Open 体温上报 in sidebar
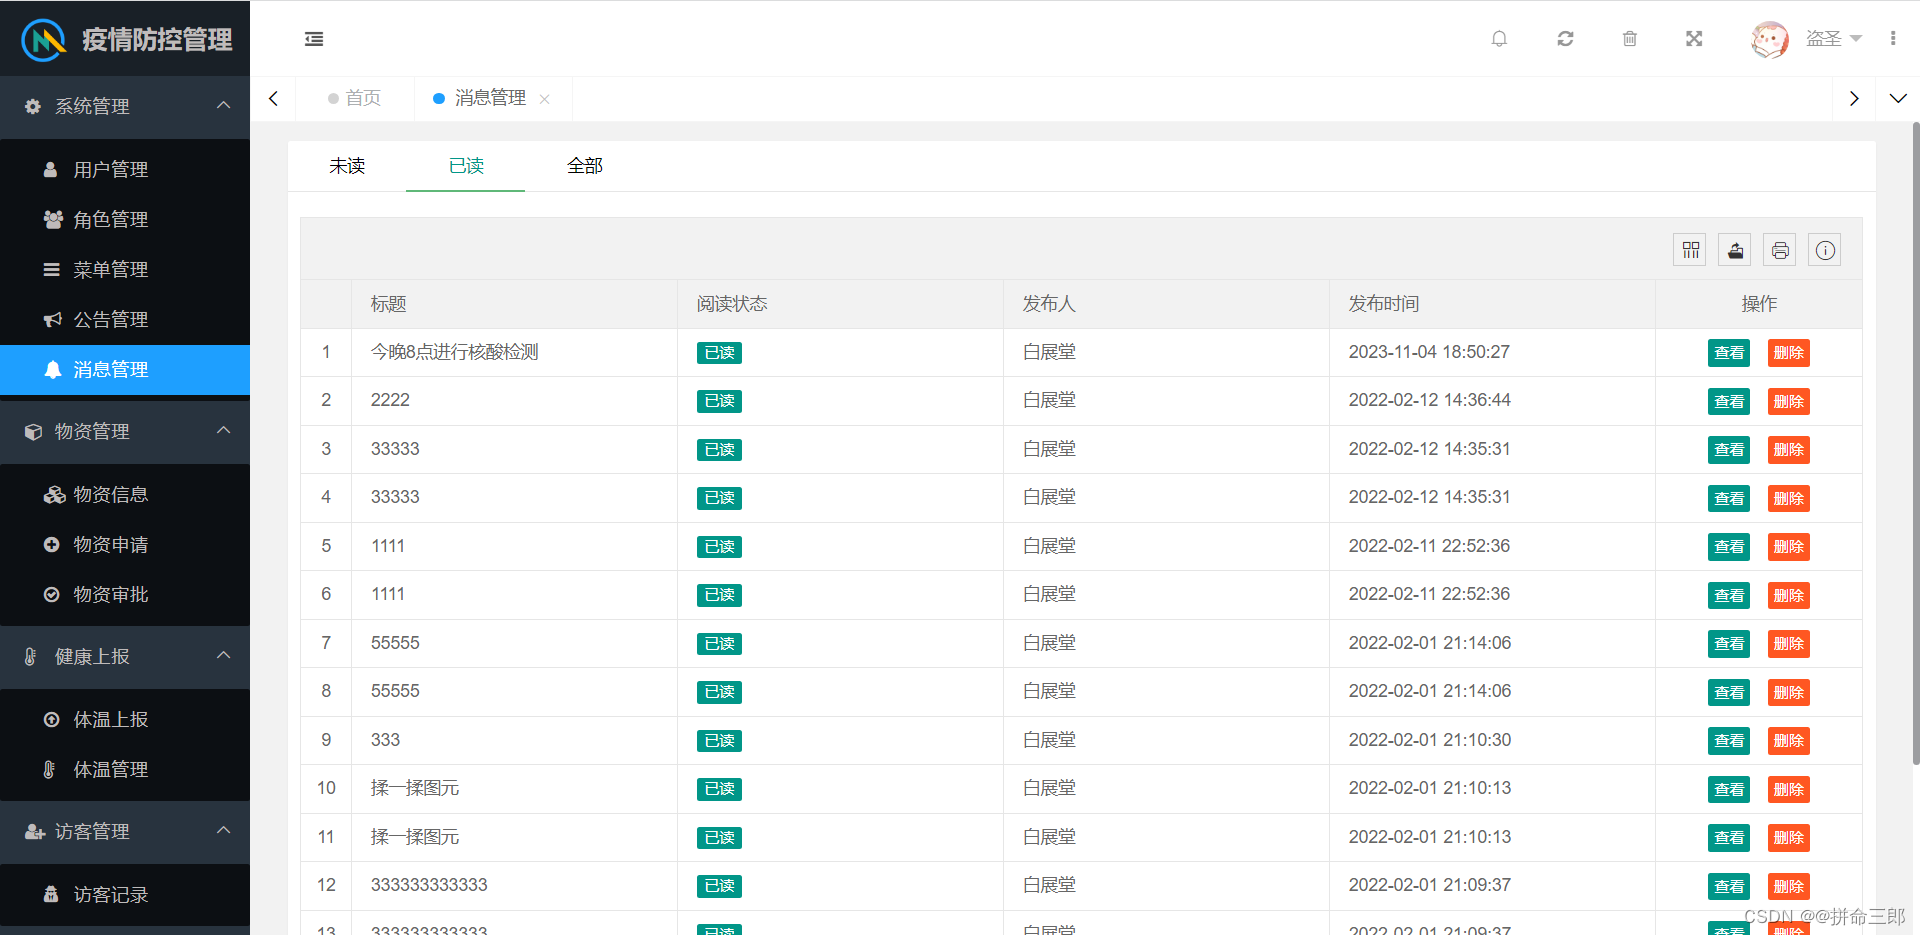Viewport: 1920px width, 935px height. [x=125, y=720]
